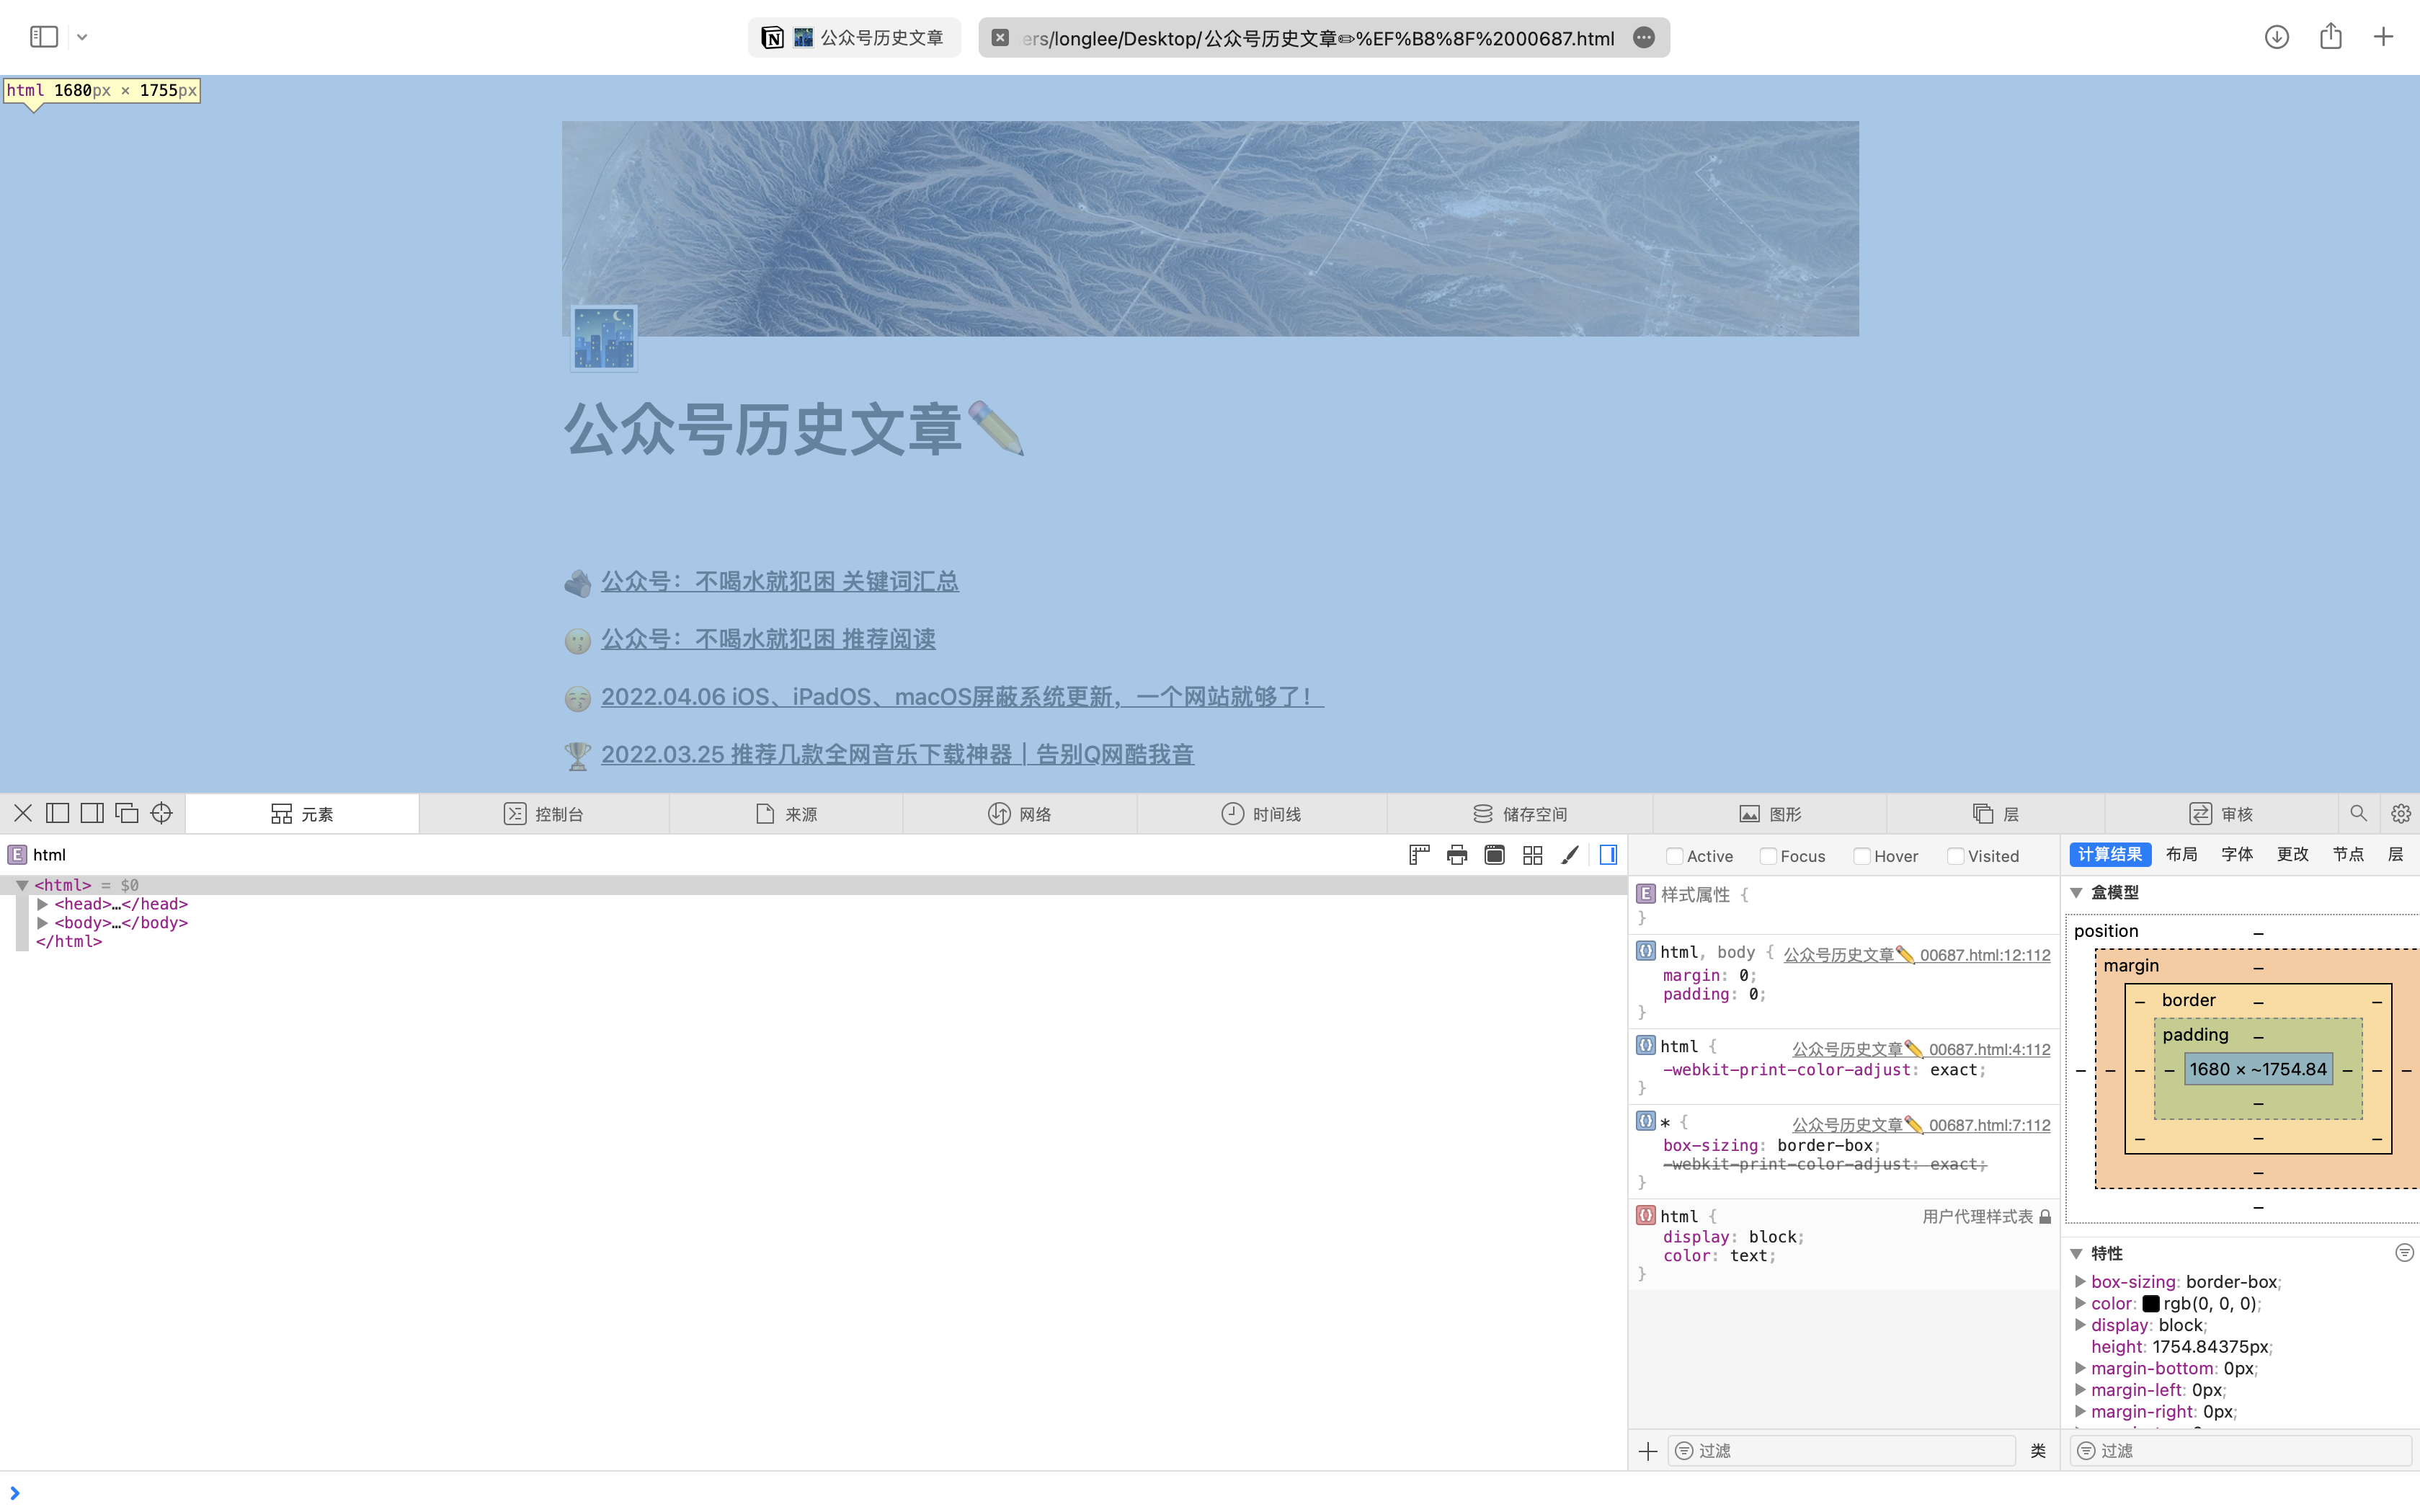
Task: Open link 不喝水就犯困 关键词汇总
Action: point(780,582)
